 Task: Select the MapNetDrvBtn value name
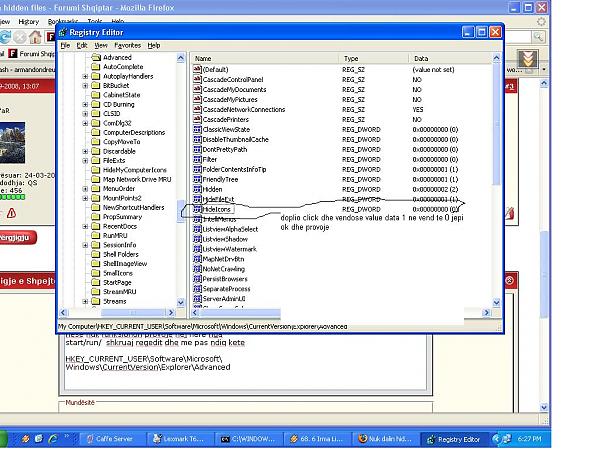[x=223, y=259]
